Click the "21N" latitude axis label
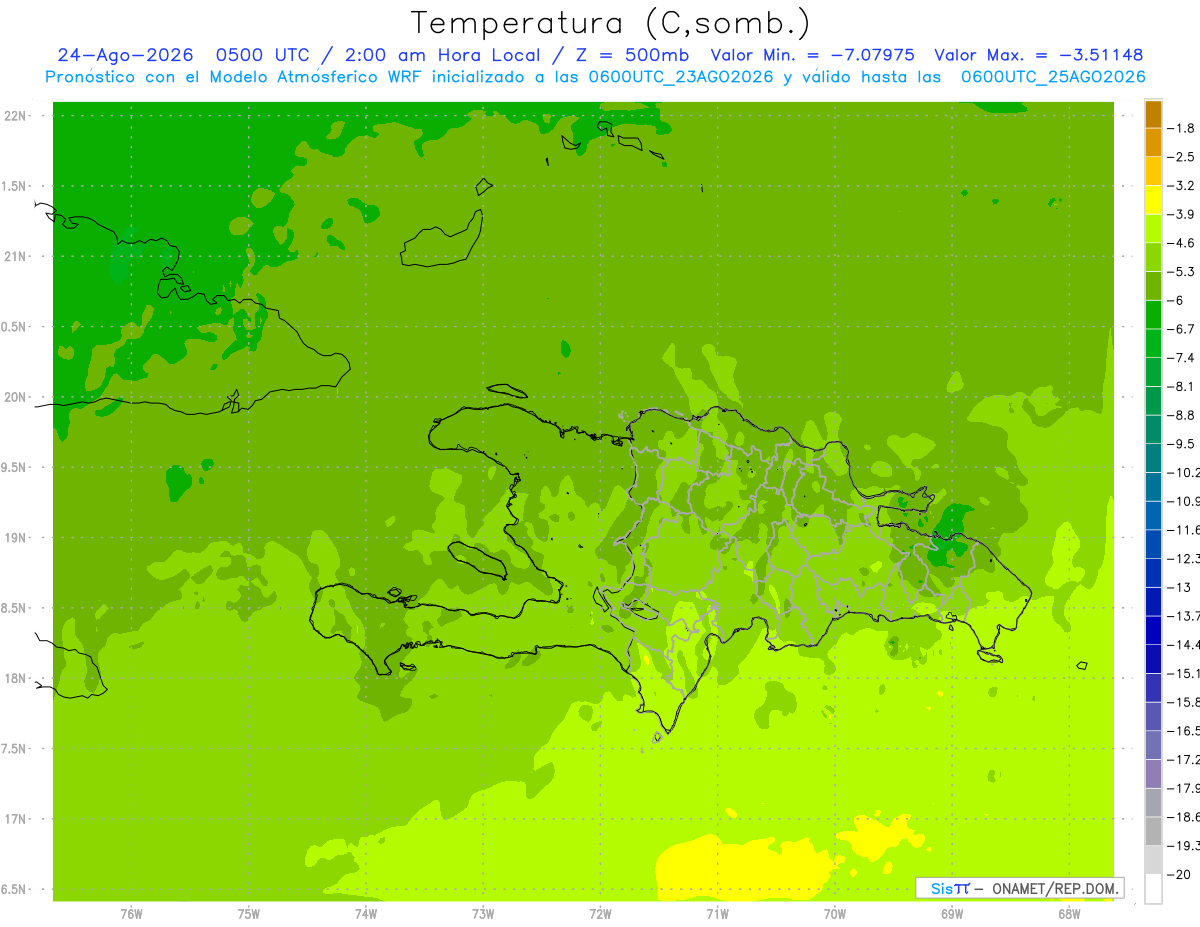Screen dimensions: 1200x927 (x=17, y=257)
